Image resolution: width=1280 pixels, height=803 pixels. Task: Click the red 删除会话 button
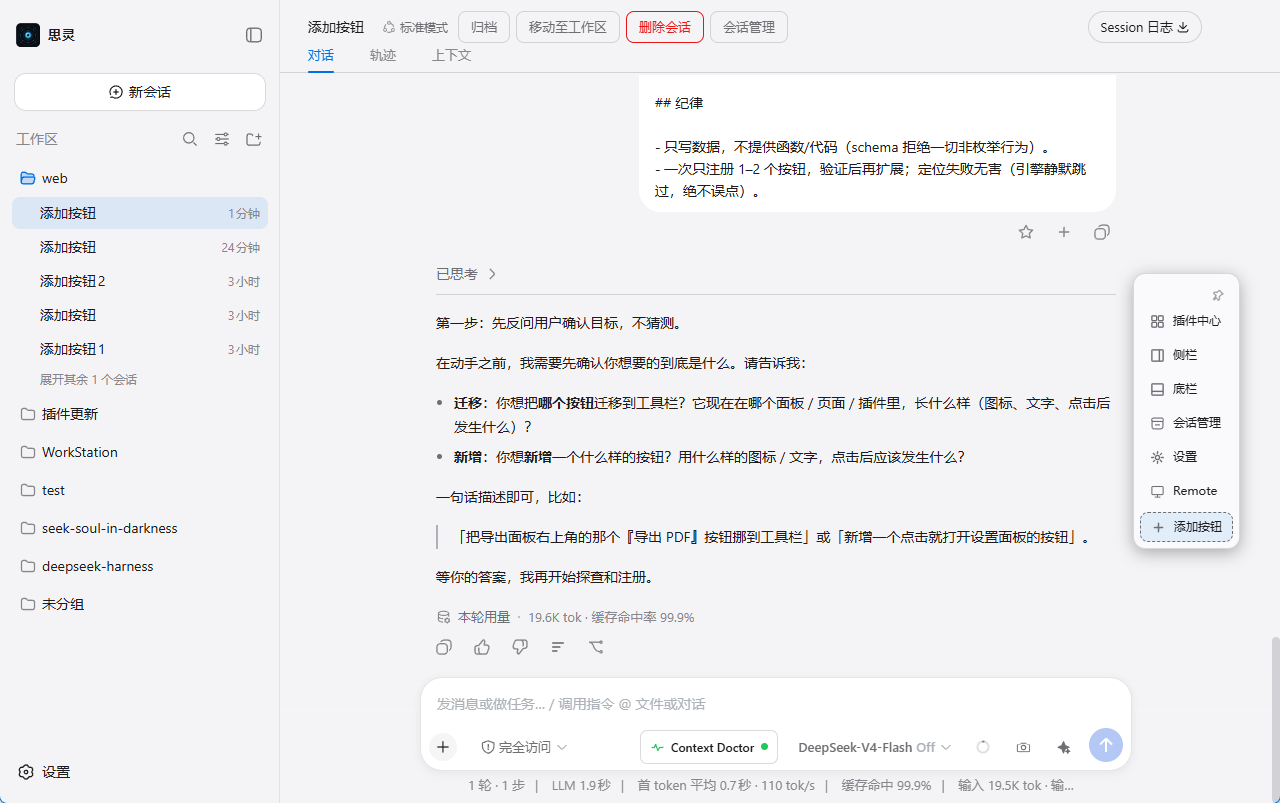coord(665,27)
